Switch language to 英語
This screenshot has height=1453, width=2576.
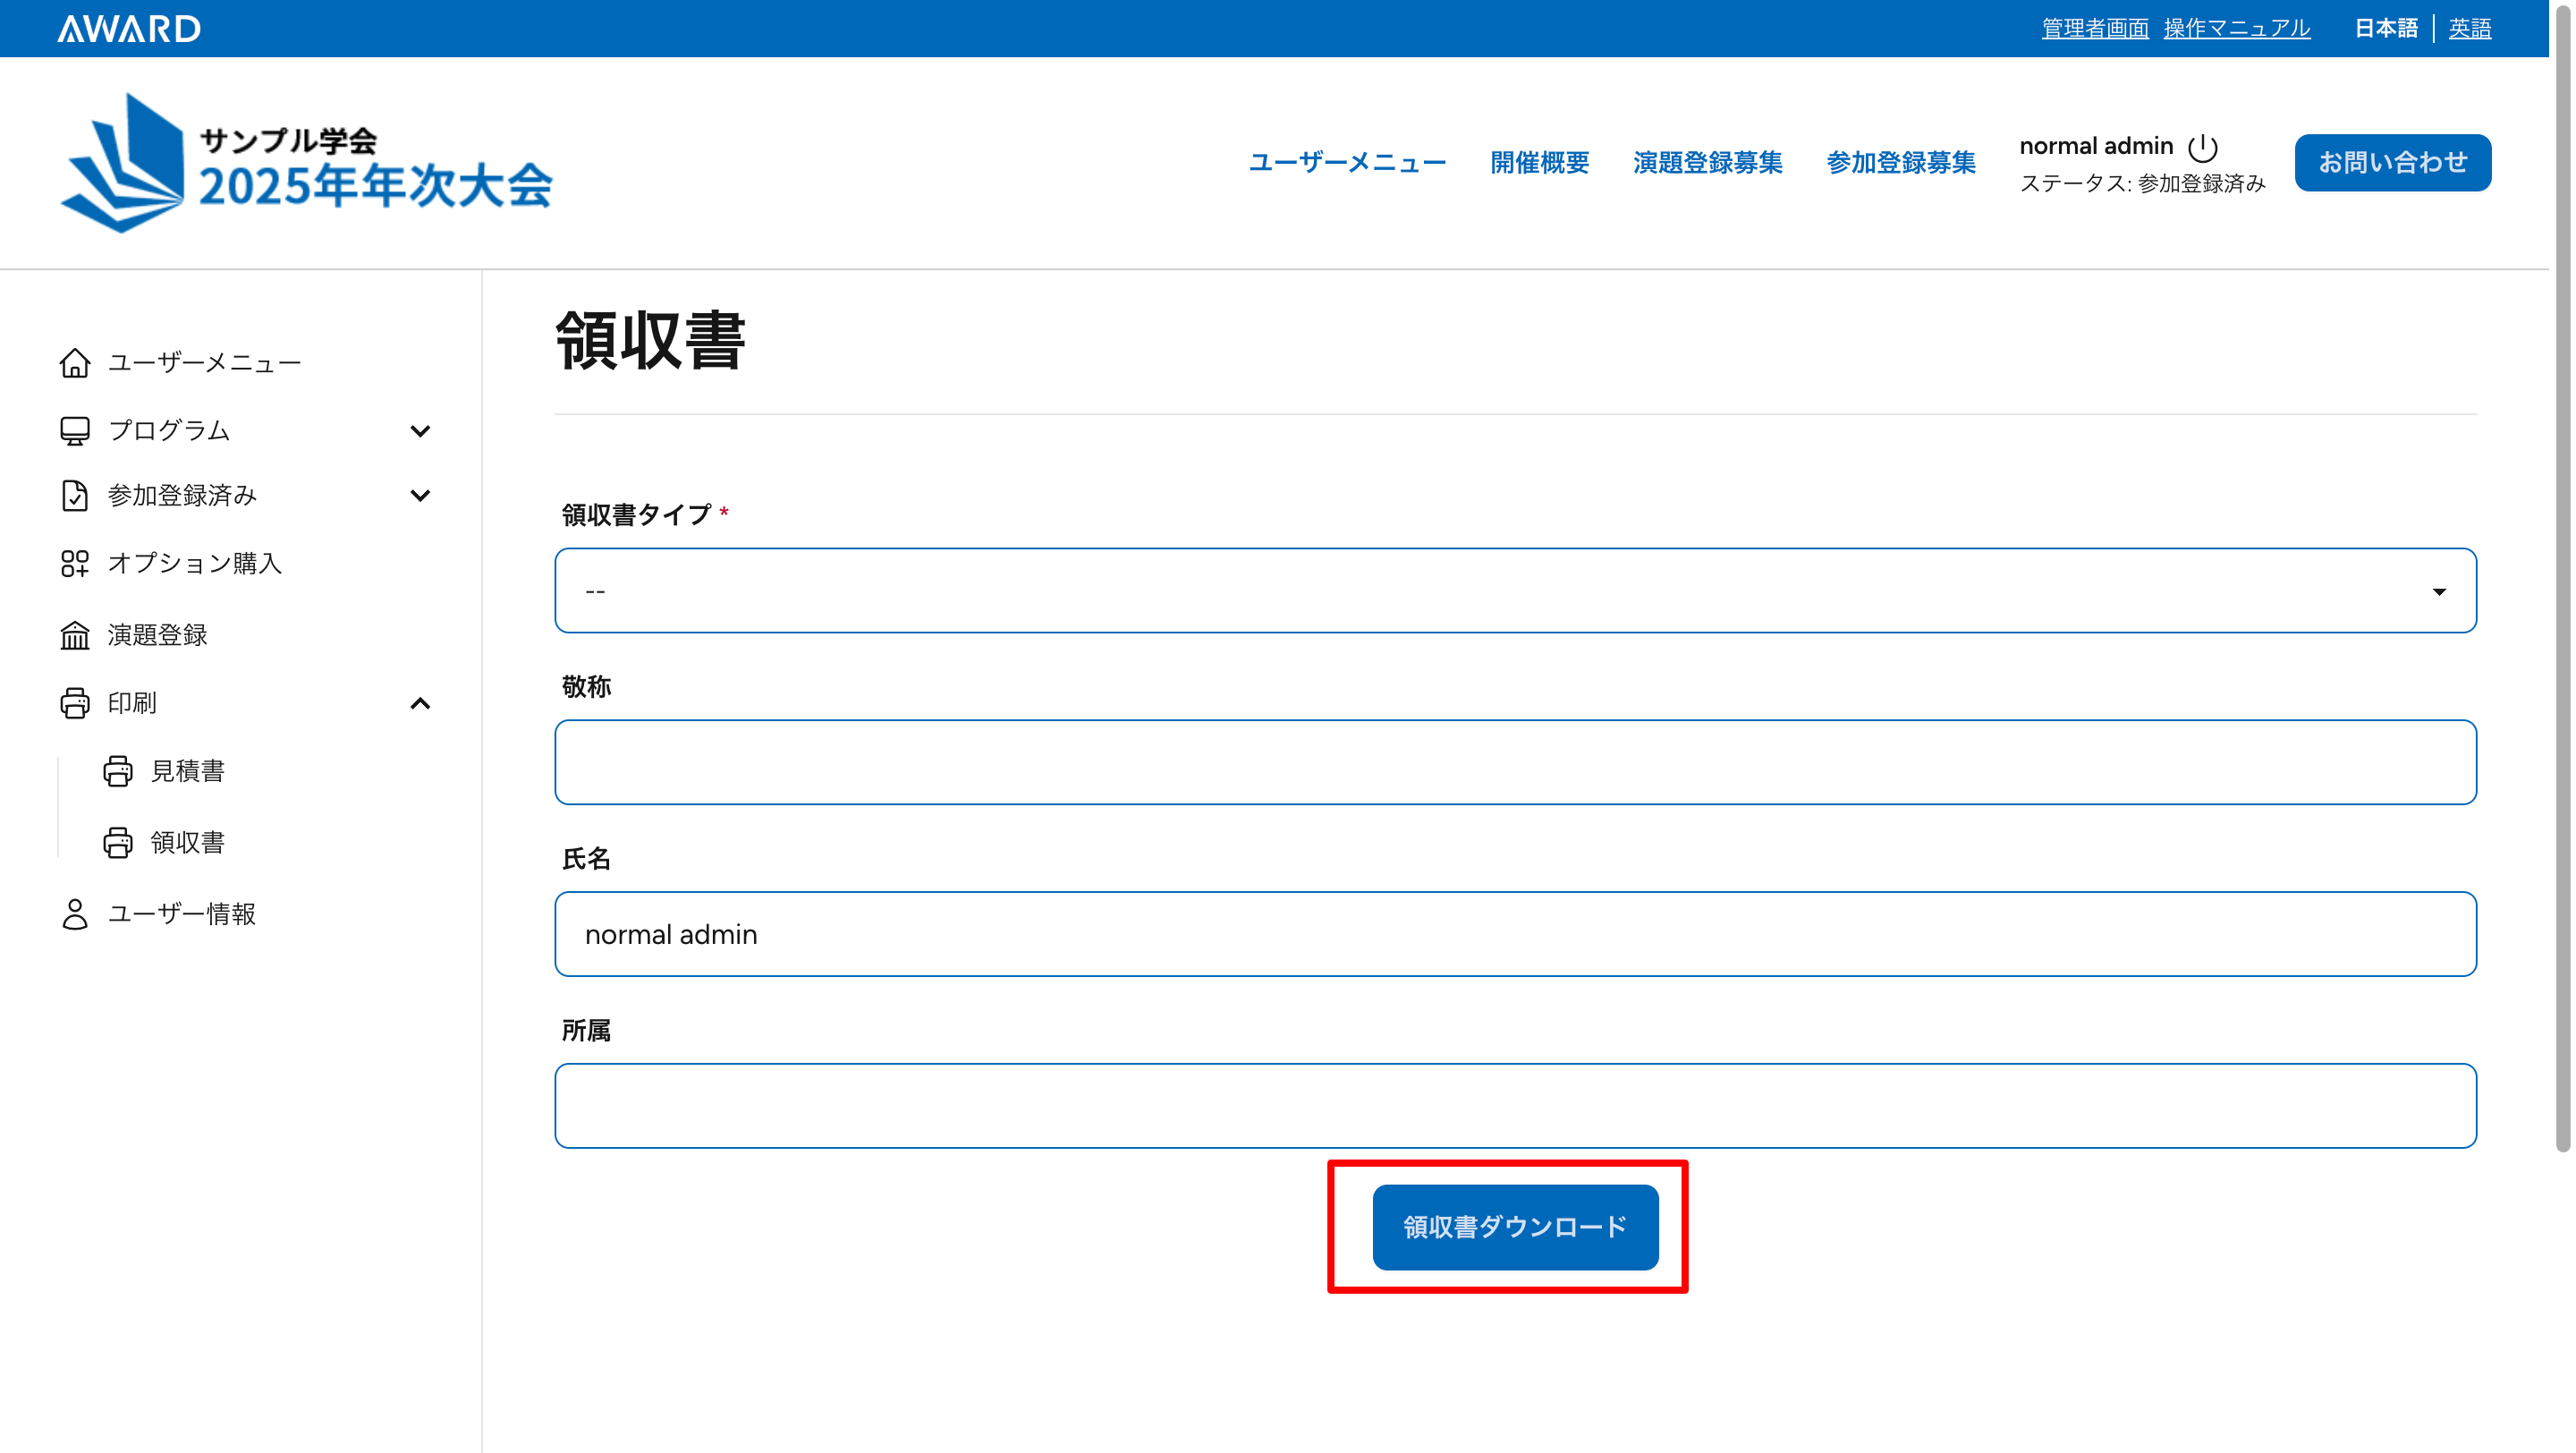pyautogui.click(x=2470, y=28)
